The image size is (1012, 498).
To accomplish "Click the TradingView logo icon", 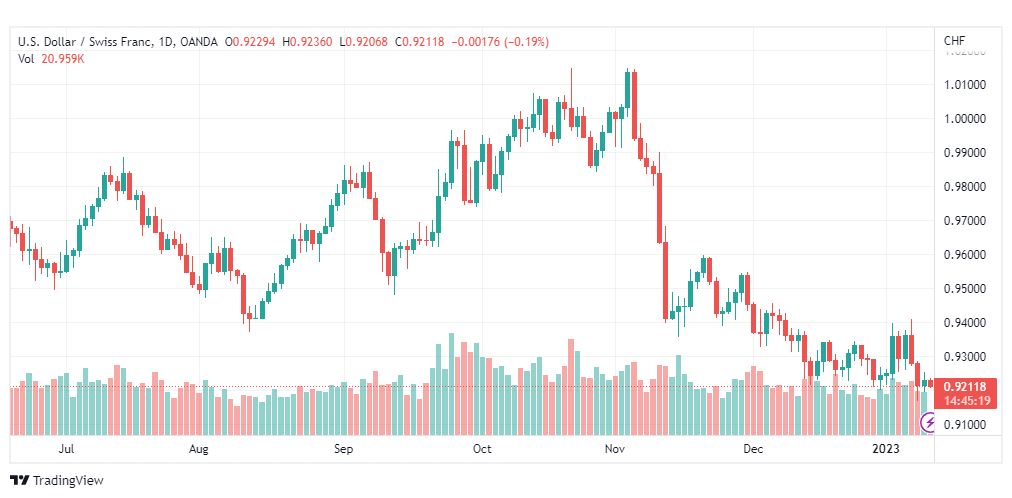I will [x=19, y=481].
